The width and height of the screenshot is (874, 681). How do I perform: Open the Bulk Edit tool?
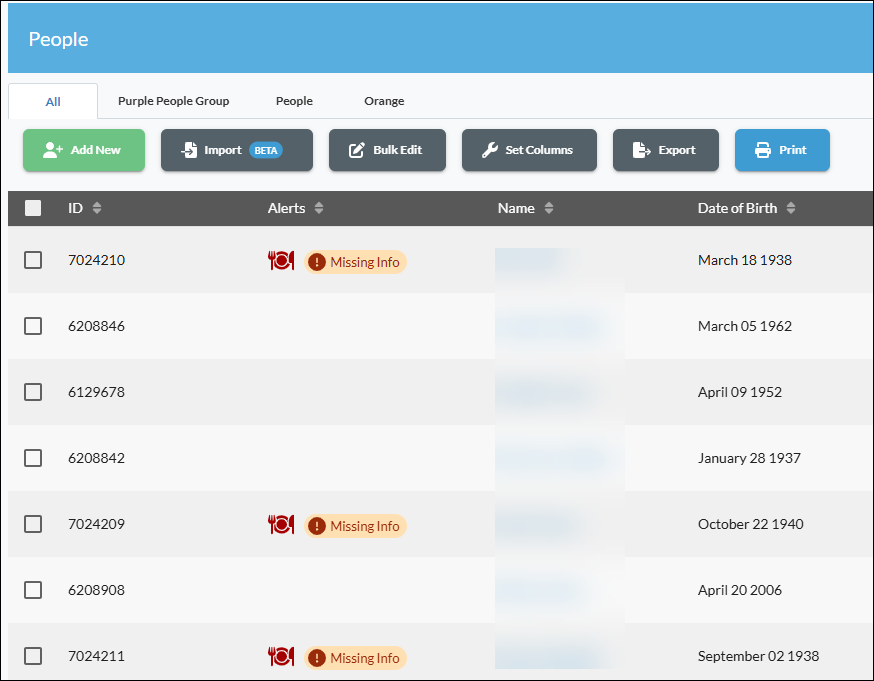387,150
